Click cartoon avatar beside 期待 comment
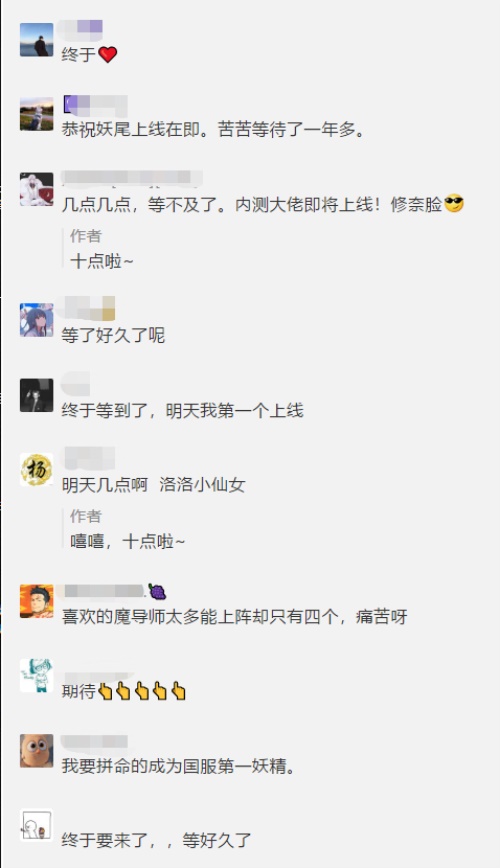Image resolution: width=500 pixels, height=868 pixels. [37, 676]
